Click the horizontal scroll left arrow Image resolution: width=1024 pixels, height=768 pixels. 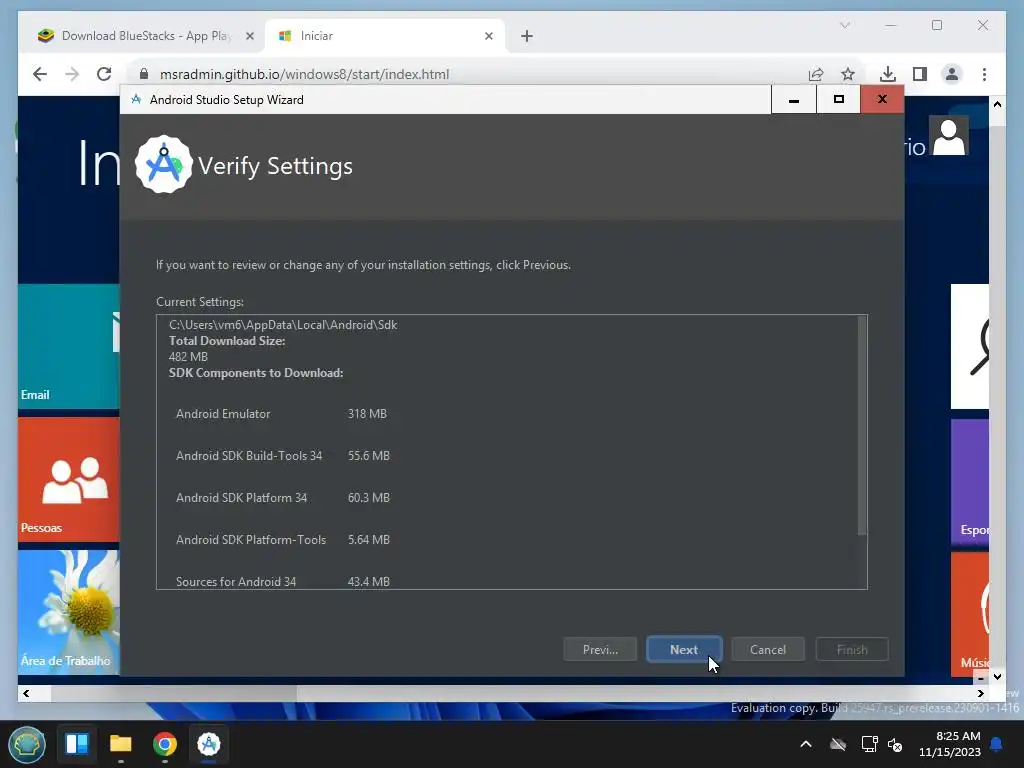click(x=26, y=693)
